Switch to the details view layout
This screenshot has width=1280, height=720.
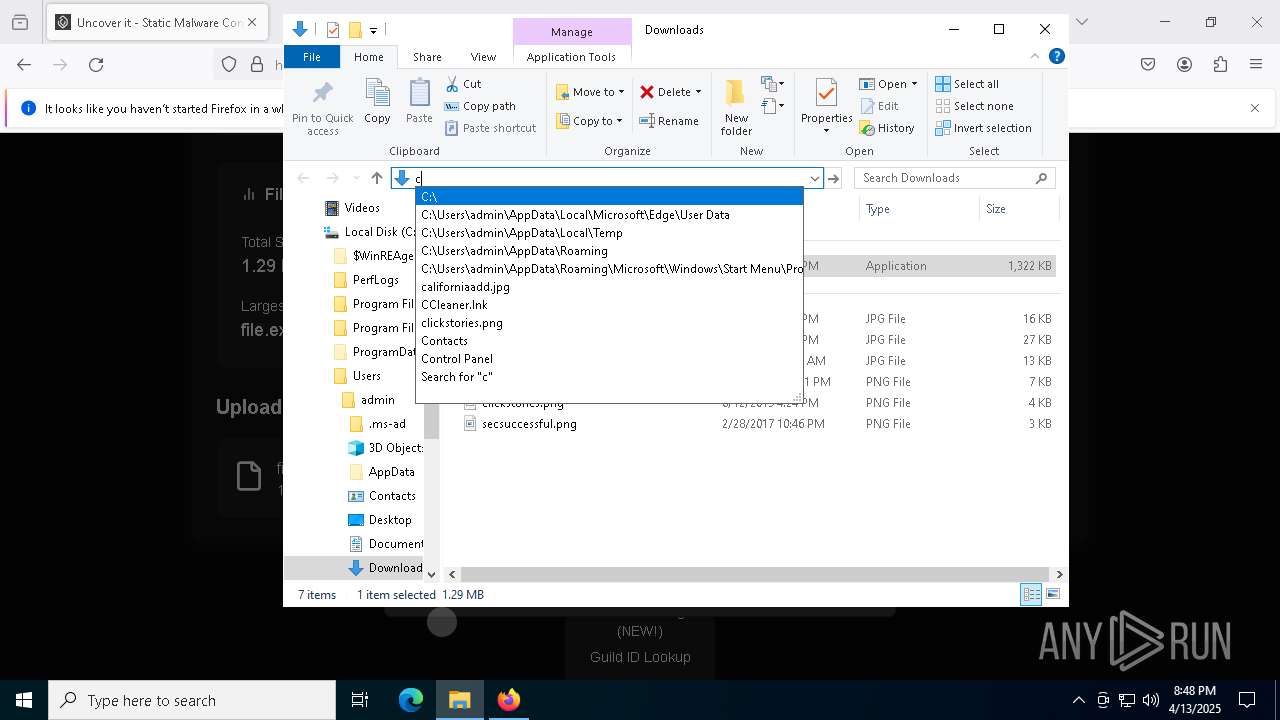pos(1031,594)
